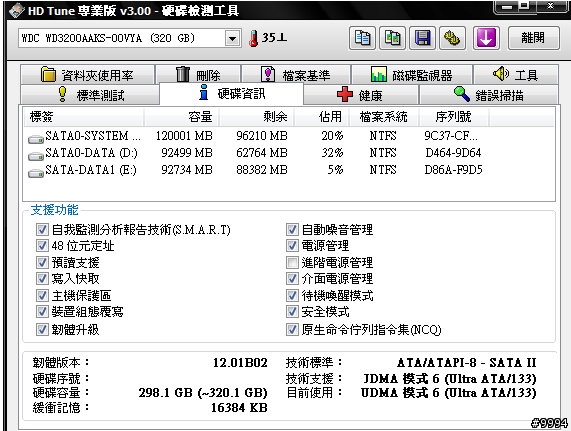This screenshot has width=571, height=431.
Task: Switch to the 刪除 tab
Action: coord(198,75)
